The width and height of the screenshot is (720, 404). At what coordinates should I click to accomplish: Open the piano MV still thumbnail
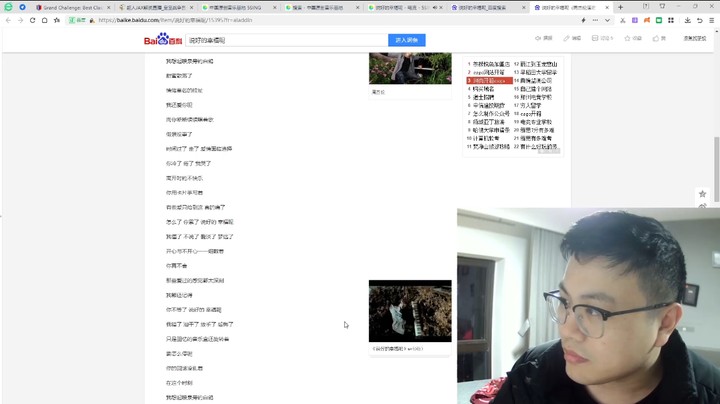pyautogui.click(x=410, y=311)
